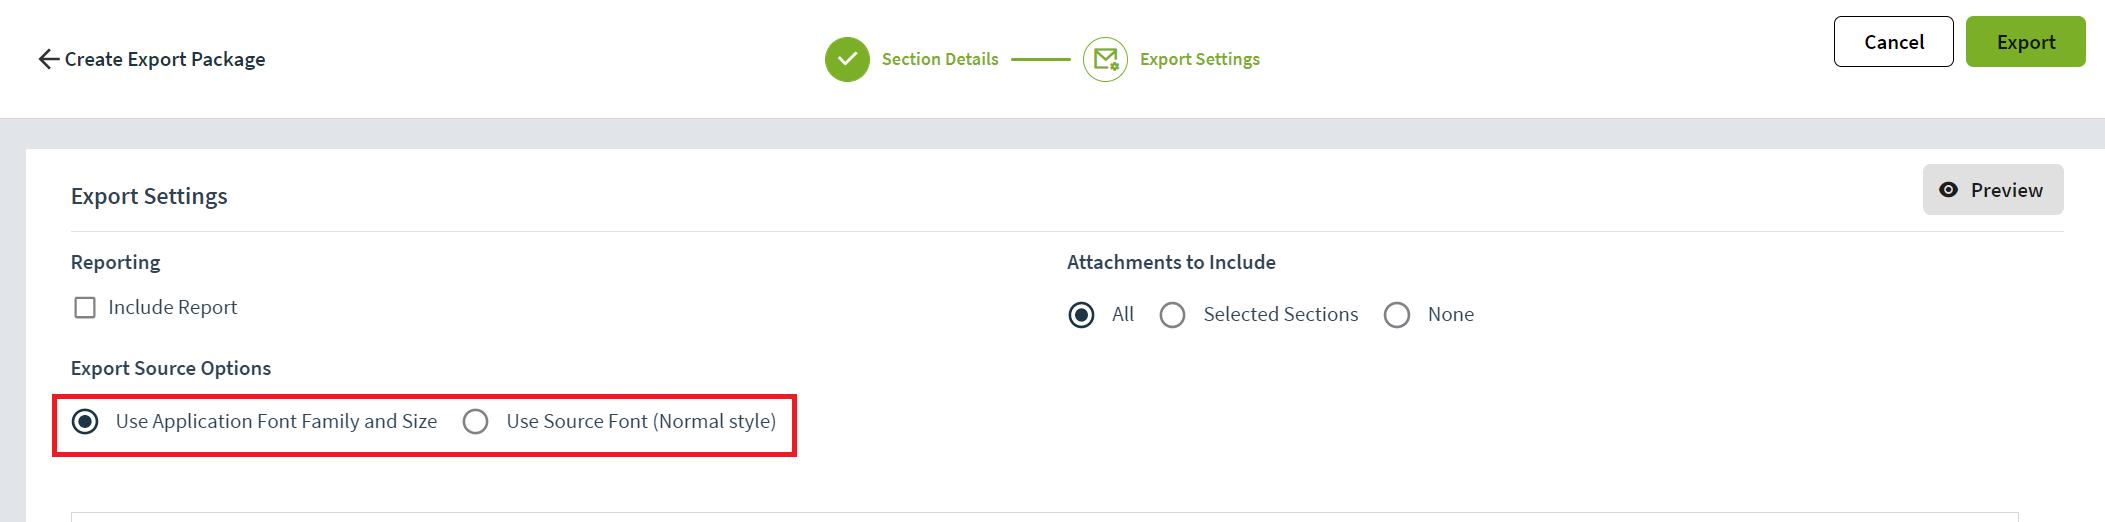Screen dimensions: 2105x522
Task: Click the green Export button
Action: pyautogui.click(x=2025, y=42)
